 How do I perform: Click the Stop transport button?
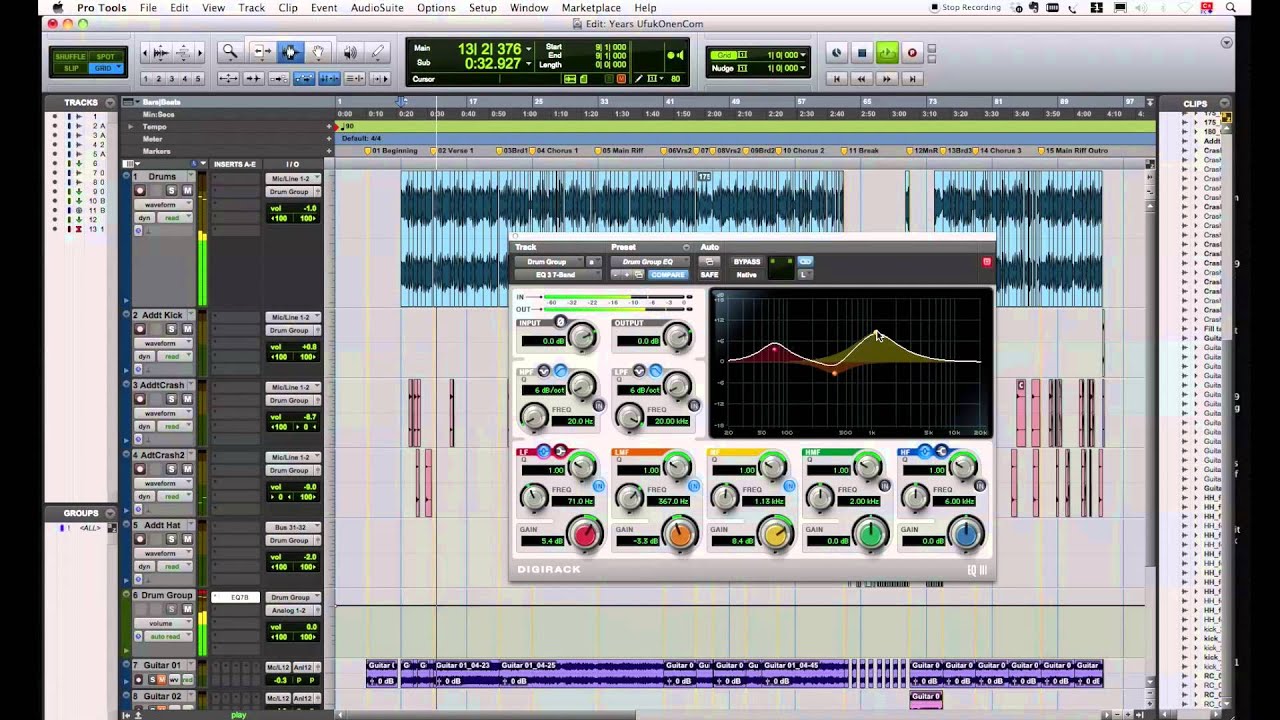click(x=862, y=53)
